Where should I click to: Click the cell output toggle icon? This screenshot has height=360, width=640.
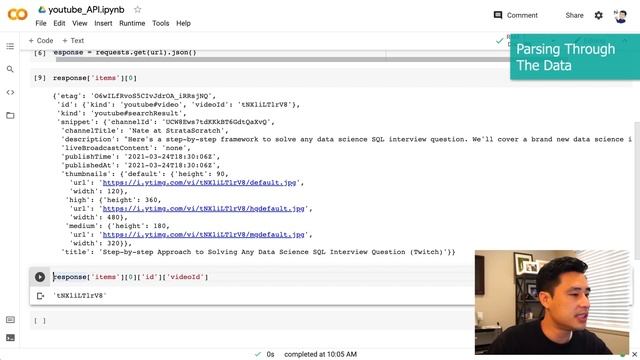pos(40,296)
